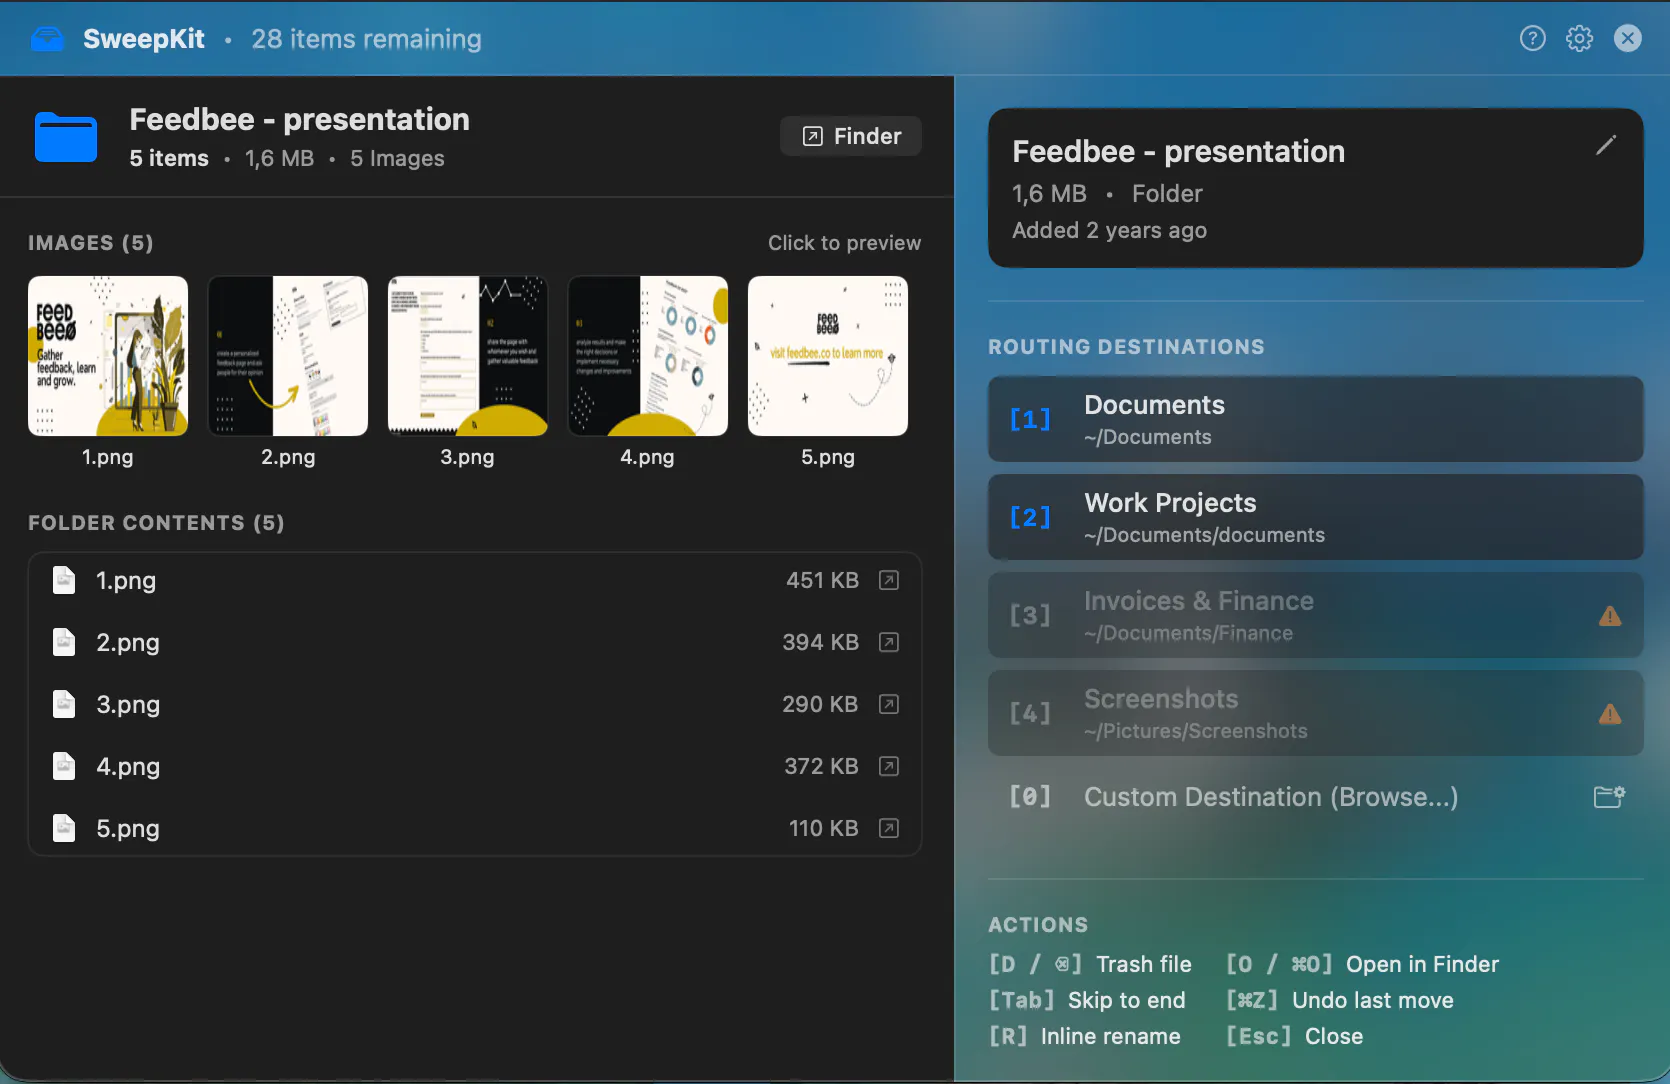Click the "394 KB" size of 2.png

(x=820, y=642)
